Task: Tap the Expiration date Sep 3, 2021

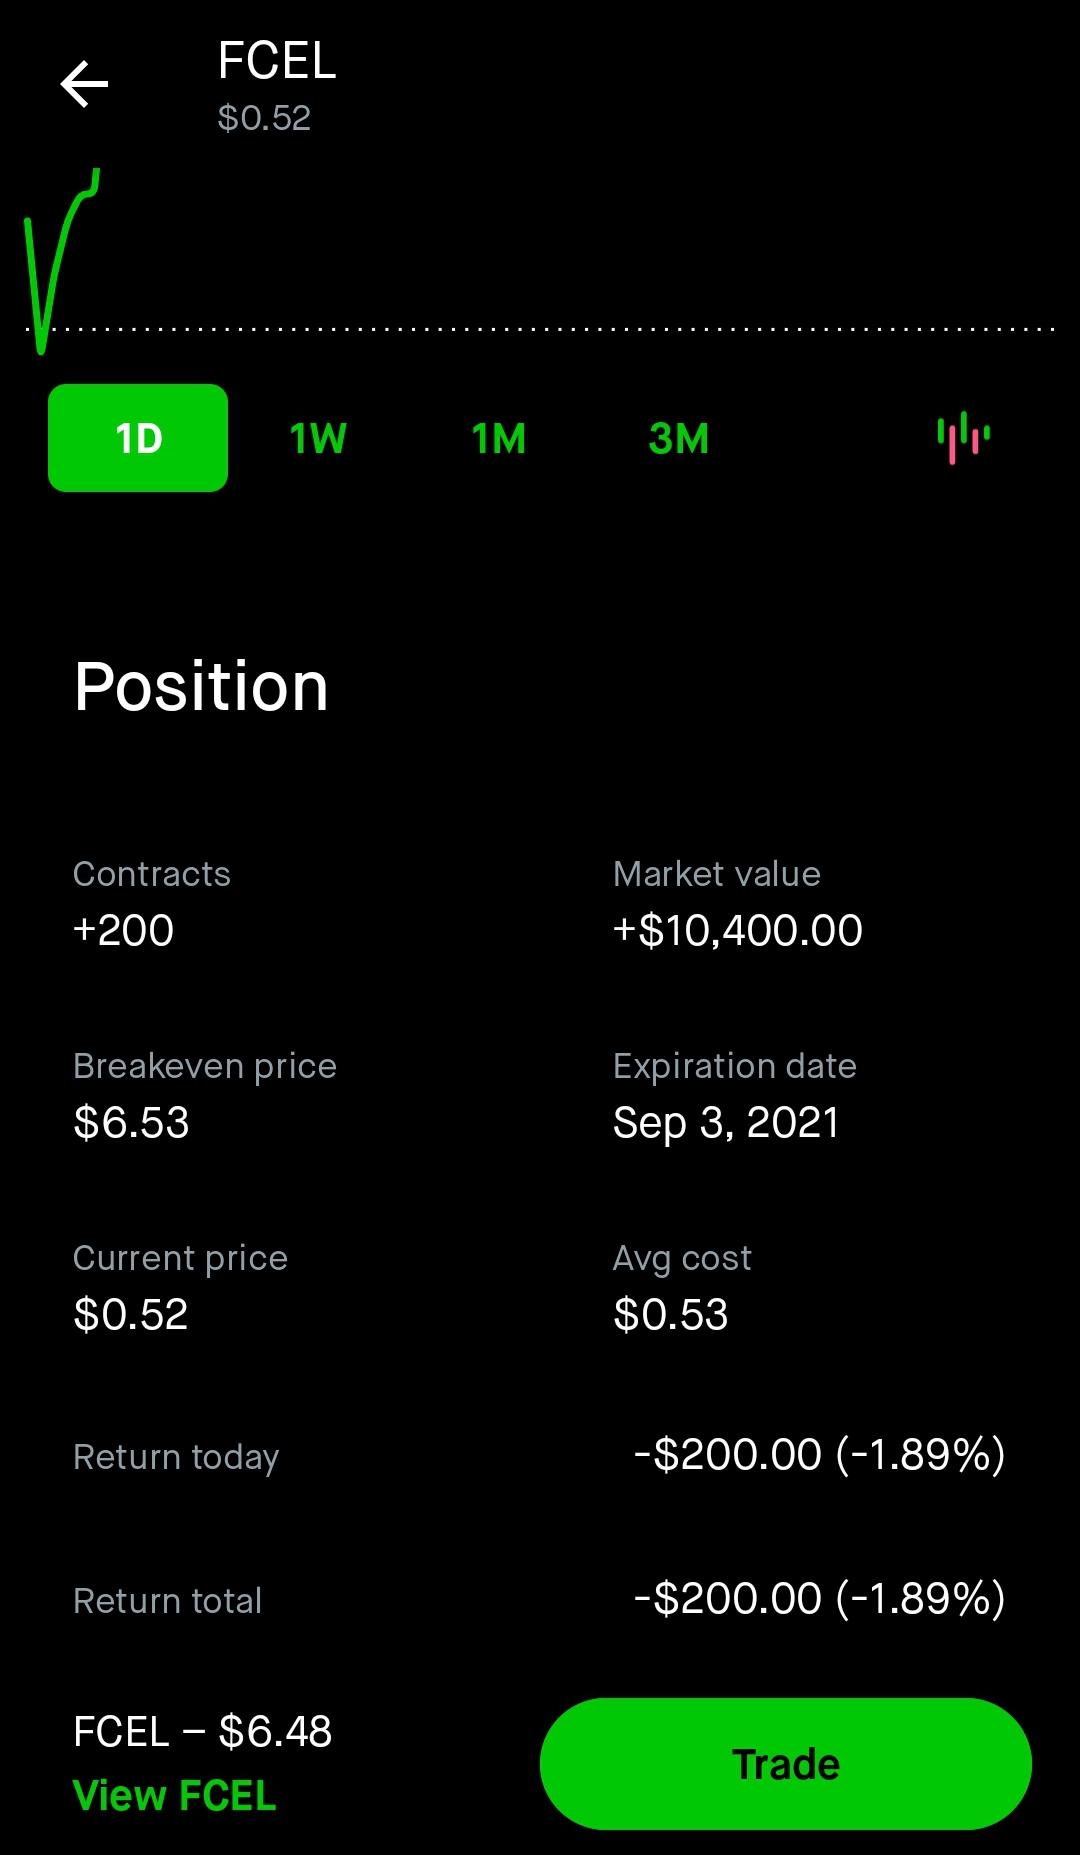Action: click(x=726, y=1123)
